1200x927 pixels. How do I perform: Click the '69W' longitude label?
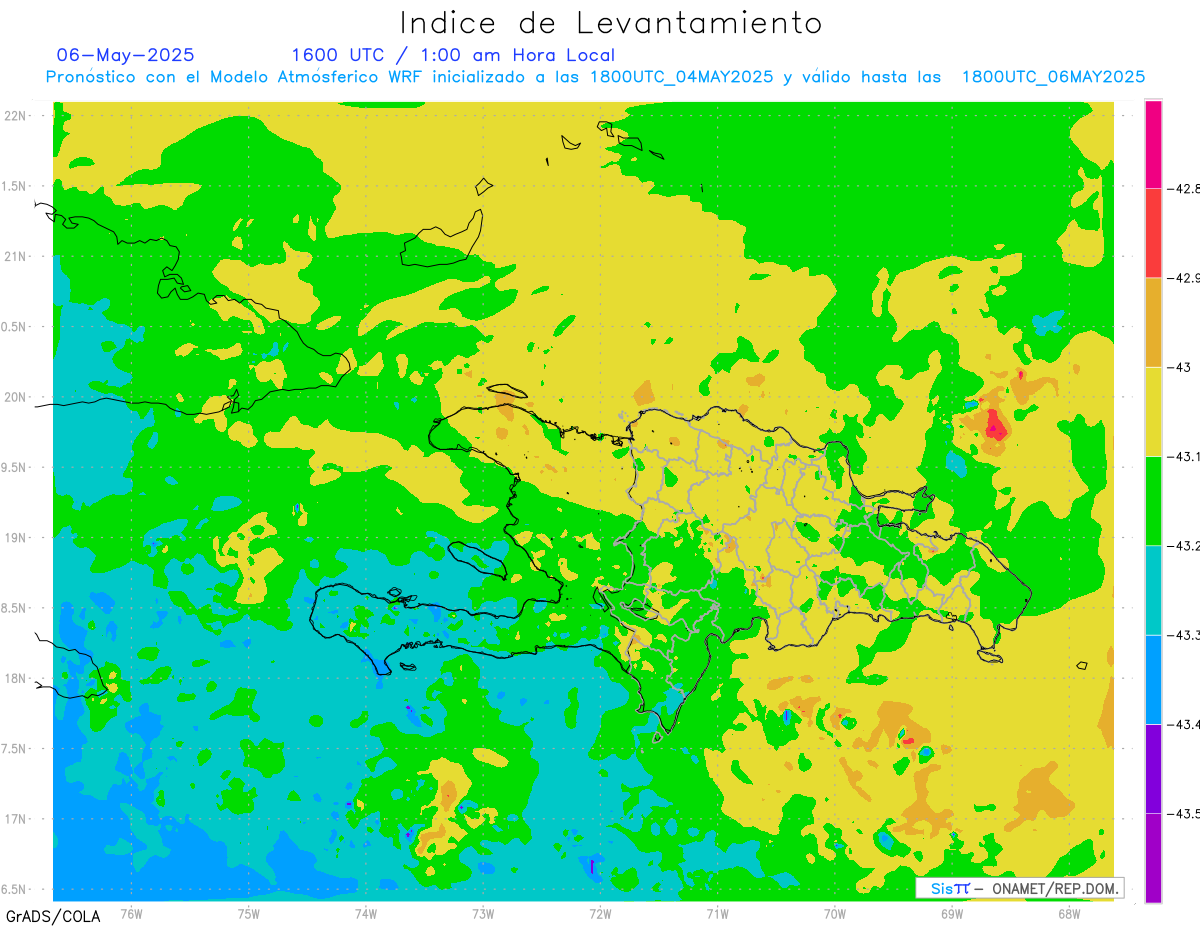point(952,913)
